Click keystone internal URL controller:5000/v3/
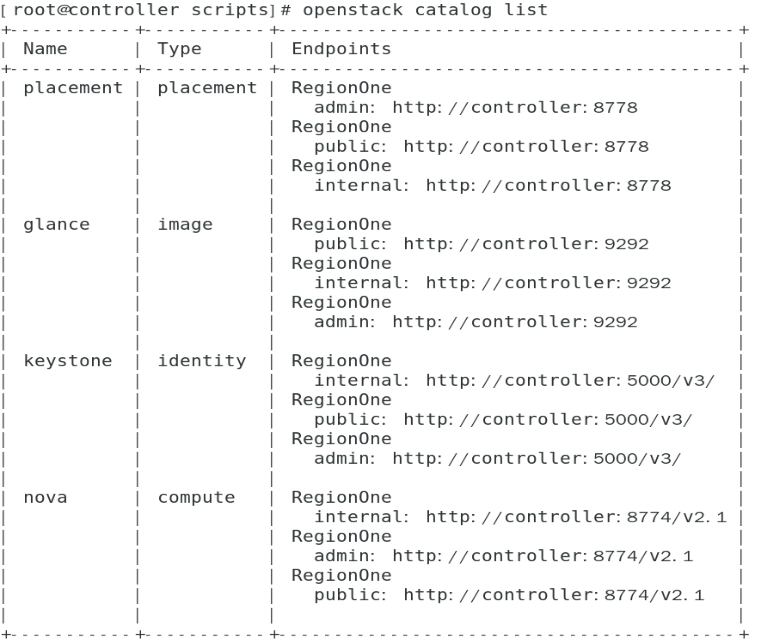This screenshot has height=643, width=762. [571, 380]
